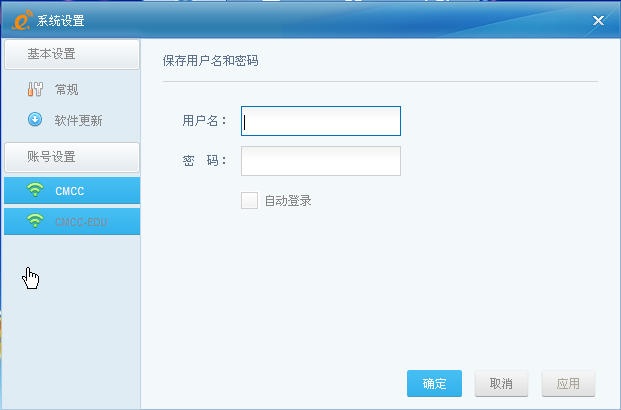Click the 保存用户名和密码 heading
The height and width of the screenshot is (410, 621).
pos(211,61)
